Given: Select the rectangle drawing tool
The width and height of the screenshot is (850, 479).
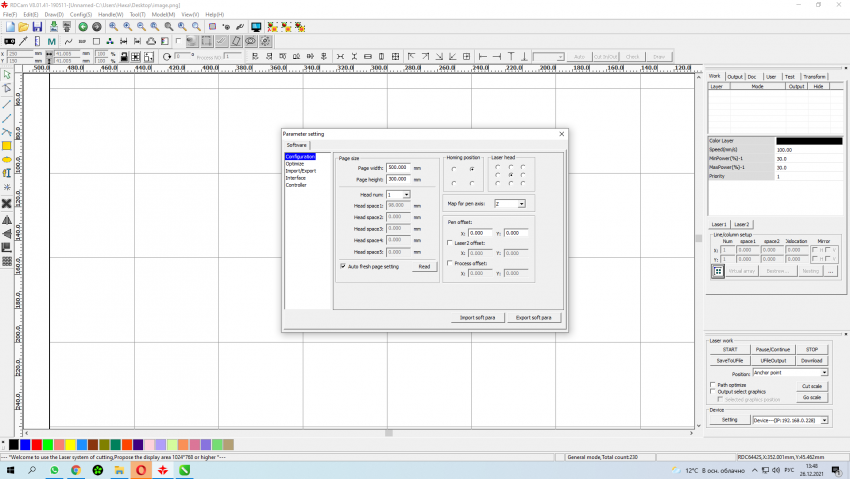Looking at the screenshot, I should (x=6, y=145).
